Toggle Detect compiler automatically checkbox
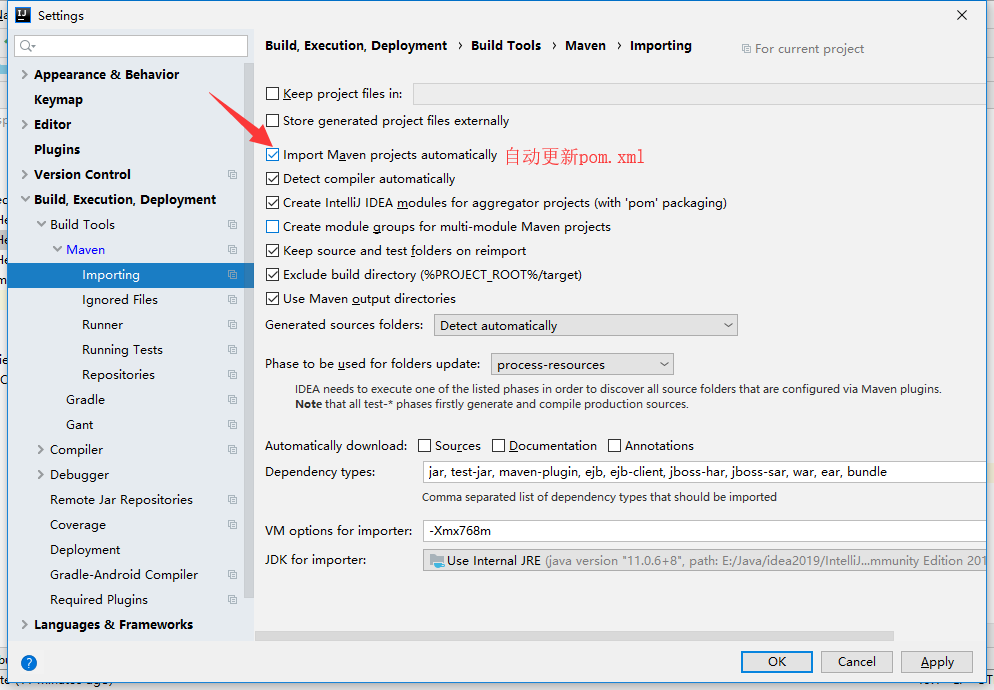Image resolution: width=994 pixels, height=690 pixels. point(273,179)
